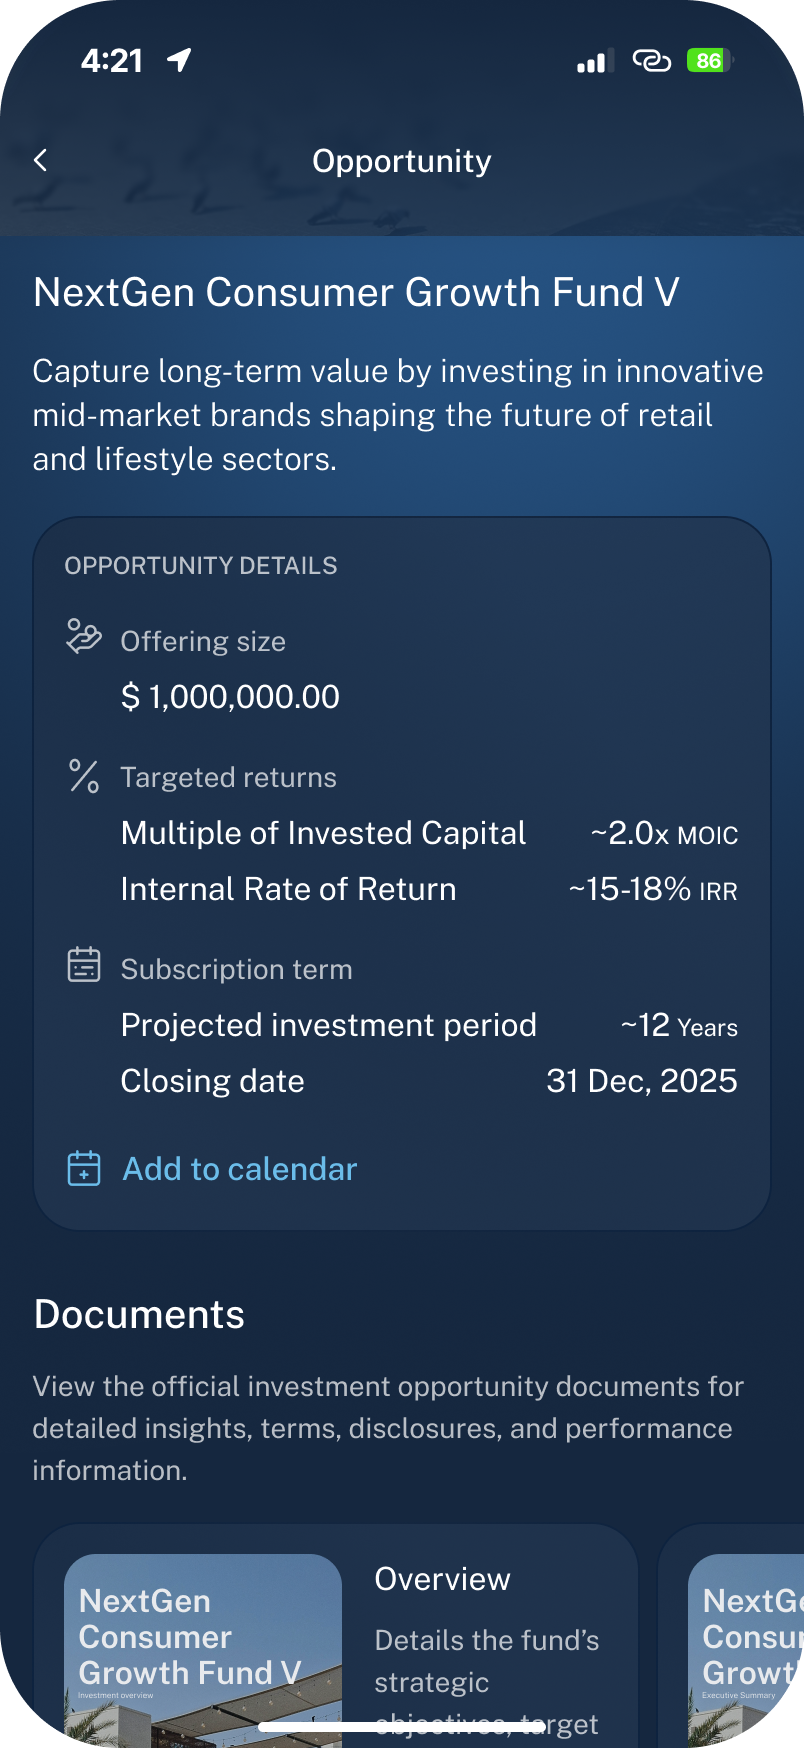Tap the NextGen Consumer Growth Fund V heading

(x=357, y=292)
